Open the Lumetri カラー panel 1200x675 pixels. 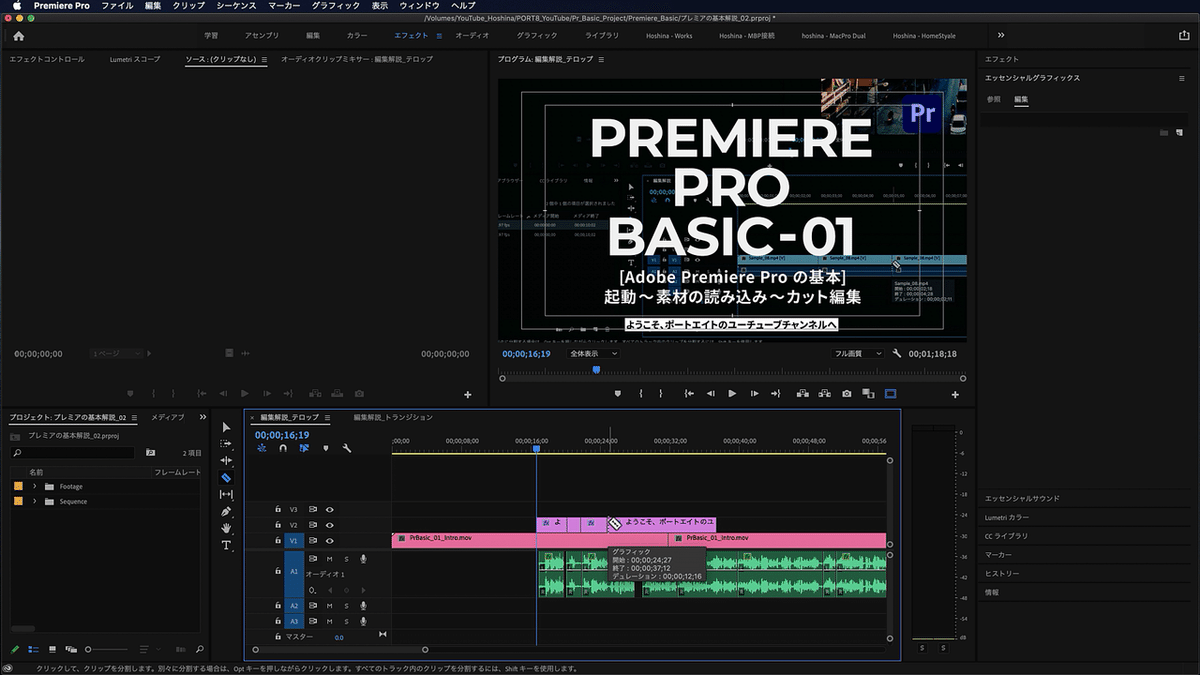pyautogui.click(x=1006, y=517)
